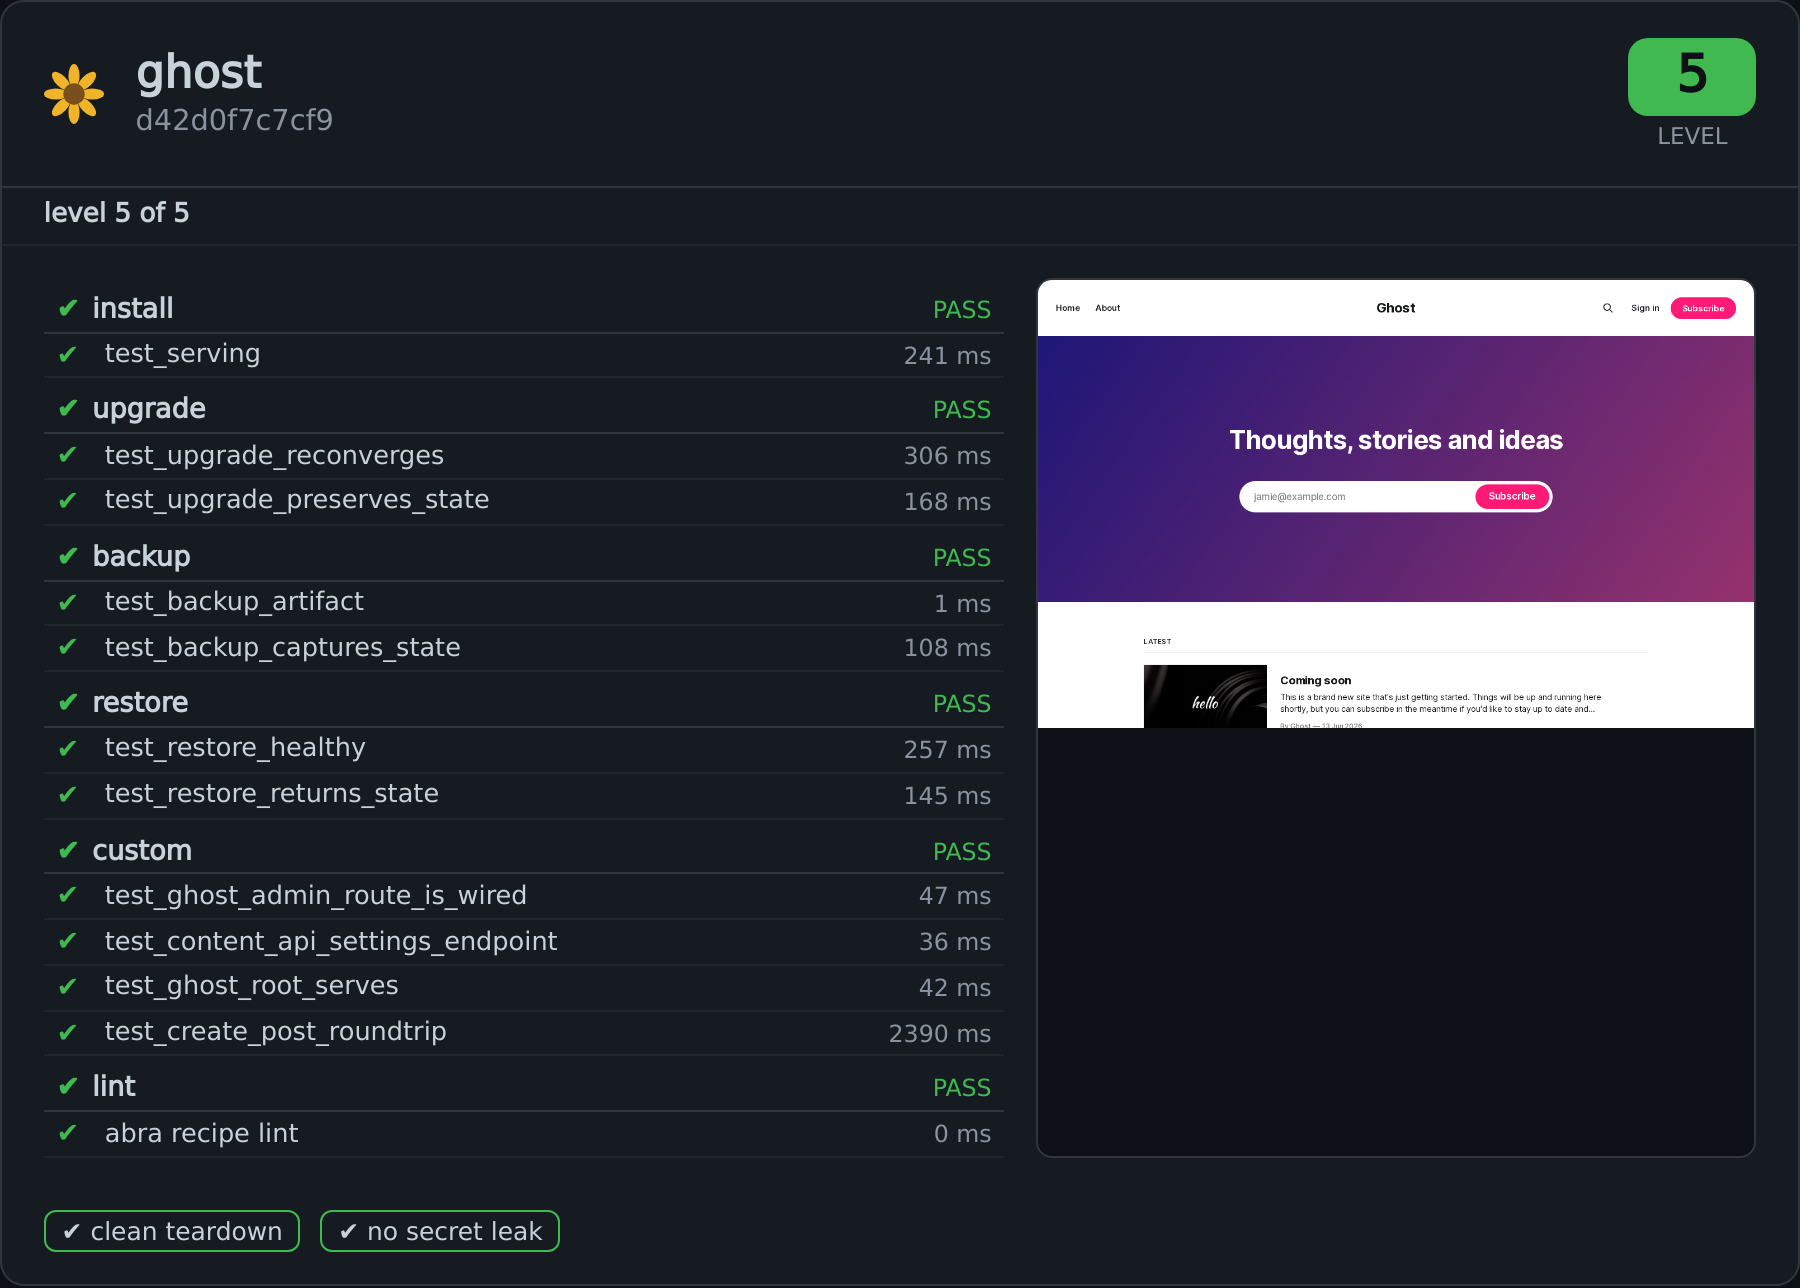Click the checkmark beside test_restore_healthy
Viewport: 1800px width, 1288px height.
click(x=68, y=748)
